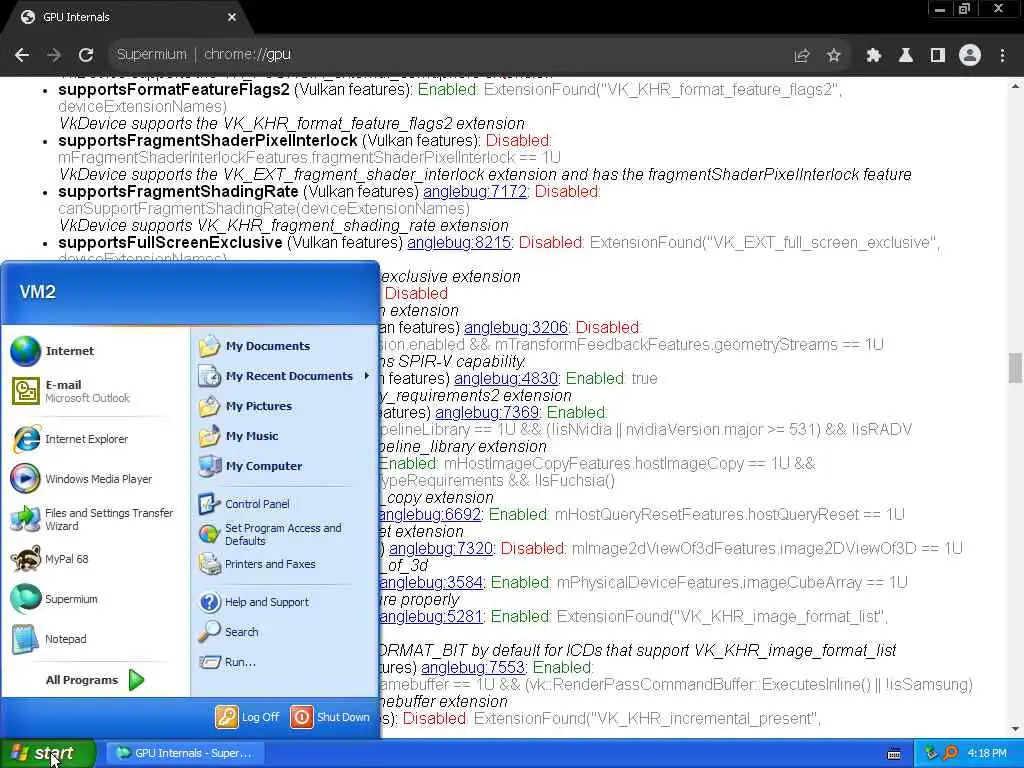The height and width of the screenshot is (768, 1024).
Task: Open the Run... dialog
Action: 284,662
